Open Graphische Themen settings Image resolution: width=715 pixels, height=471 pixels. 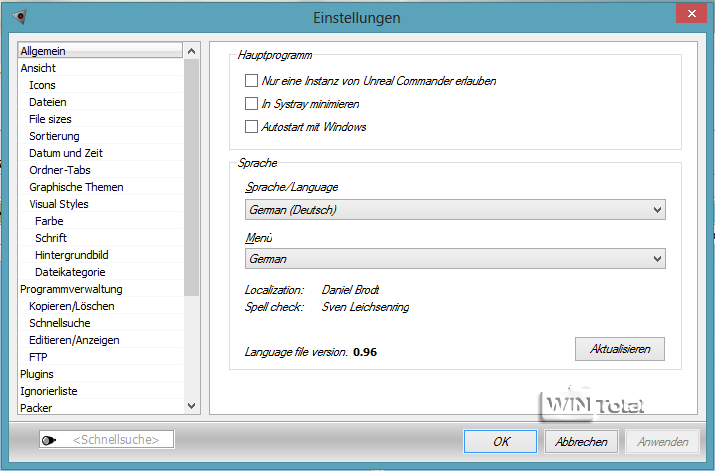click(x=100, y=187)
